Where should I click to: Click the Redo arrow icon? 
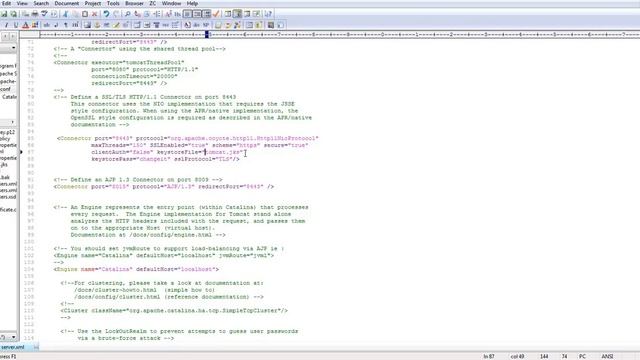[116, 14]
